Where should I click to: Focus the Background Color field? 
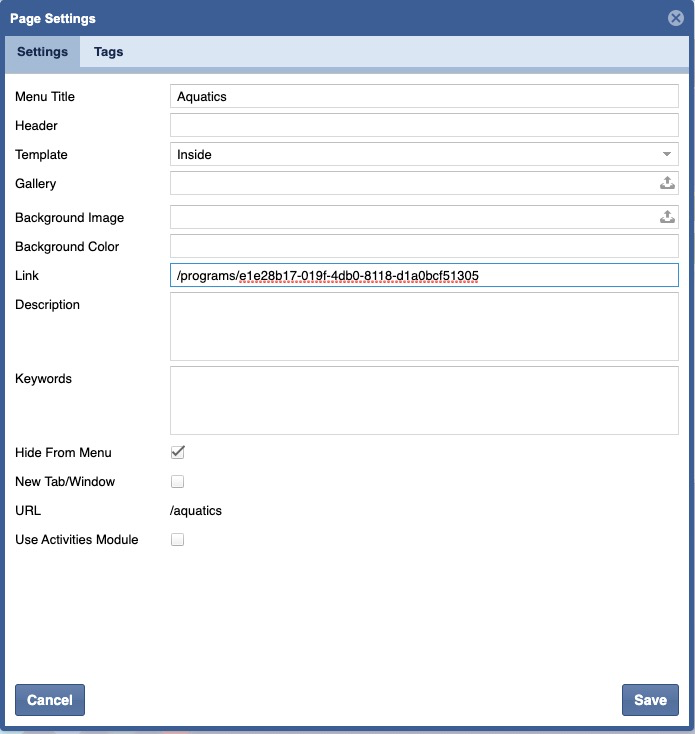[x=424, y=246]
